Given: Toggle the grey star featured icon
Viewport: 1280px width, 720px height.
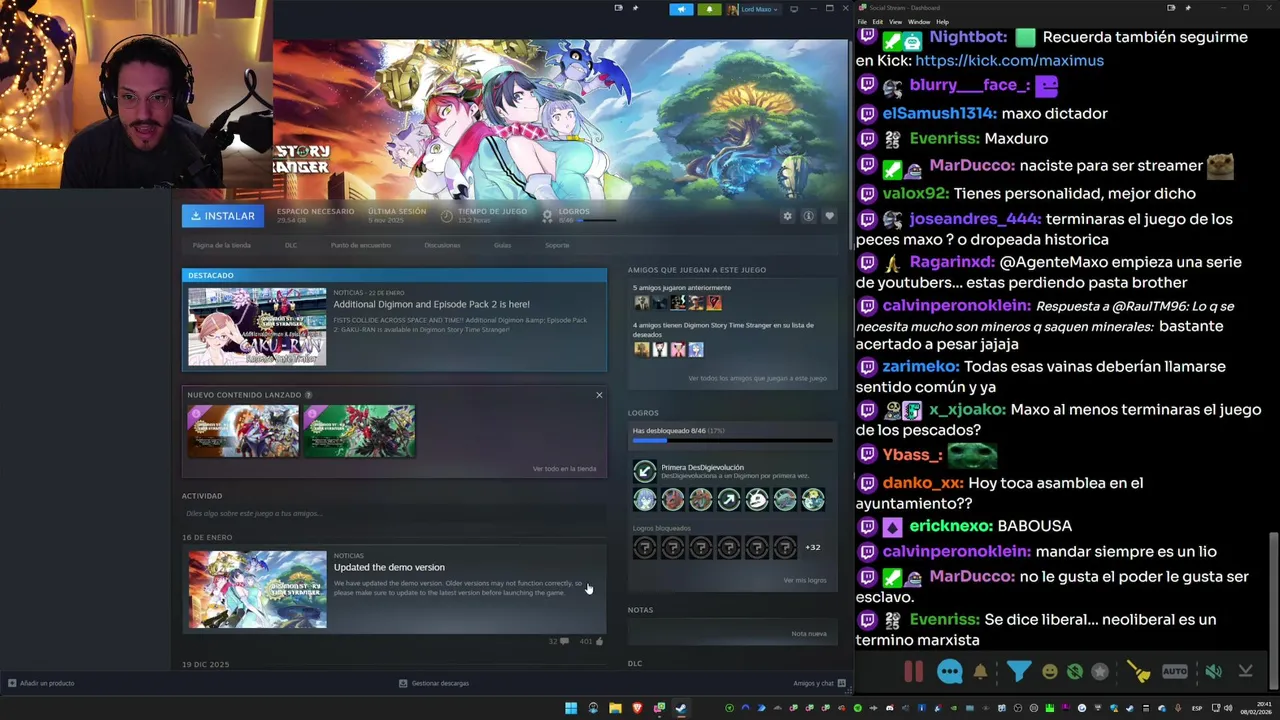Looking at the screenshot, I should coord(1100,672).
